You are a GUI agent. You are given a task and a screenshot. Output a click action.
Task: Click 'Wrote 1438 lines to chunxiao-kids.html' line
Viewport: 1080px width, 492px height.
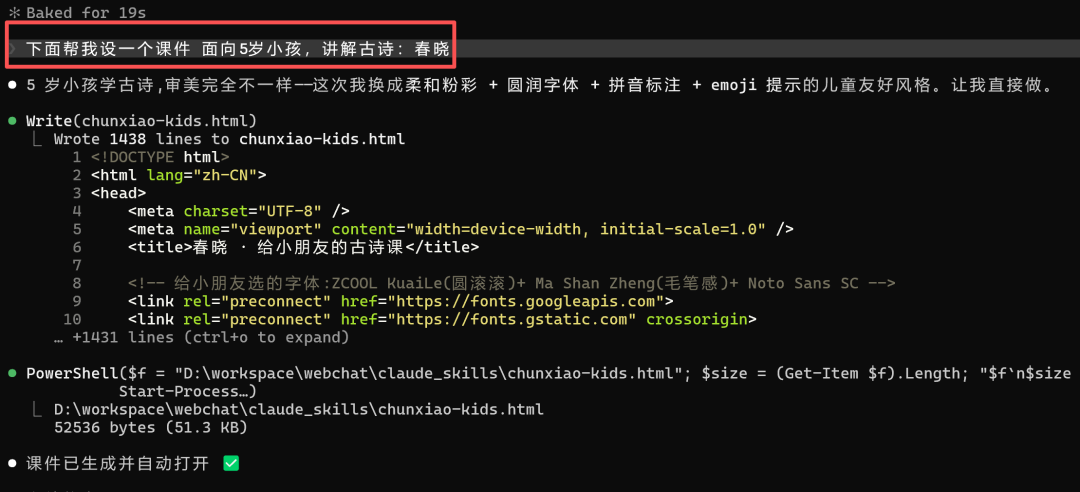coord(229,139)
